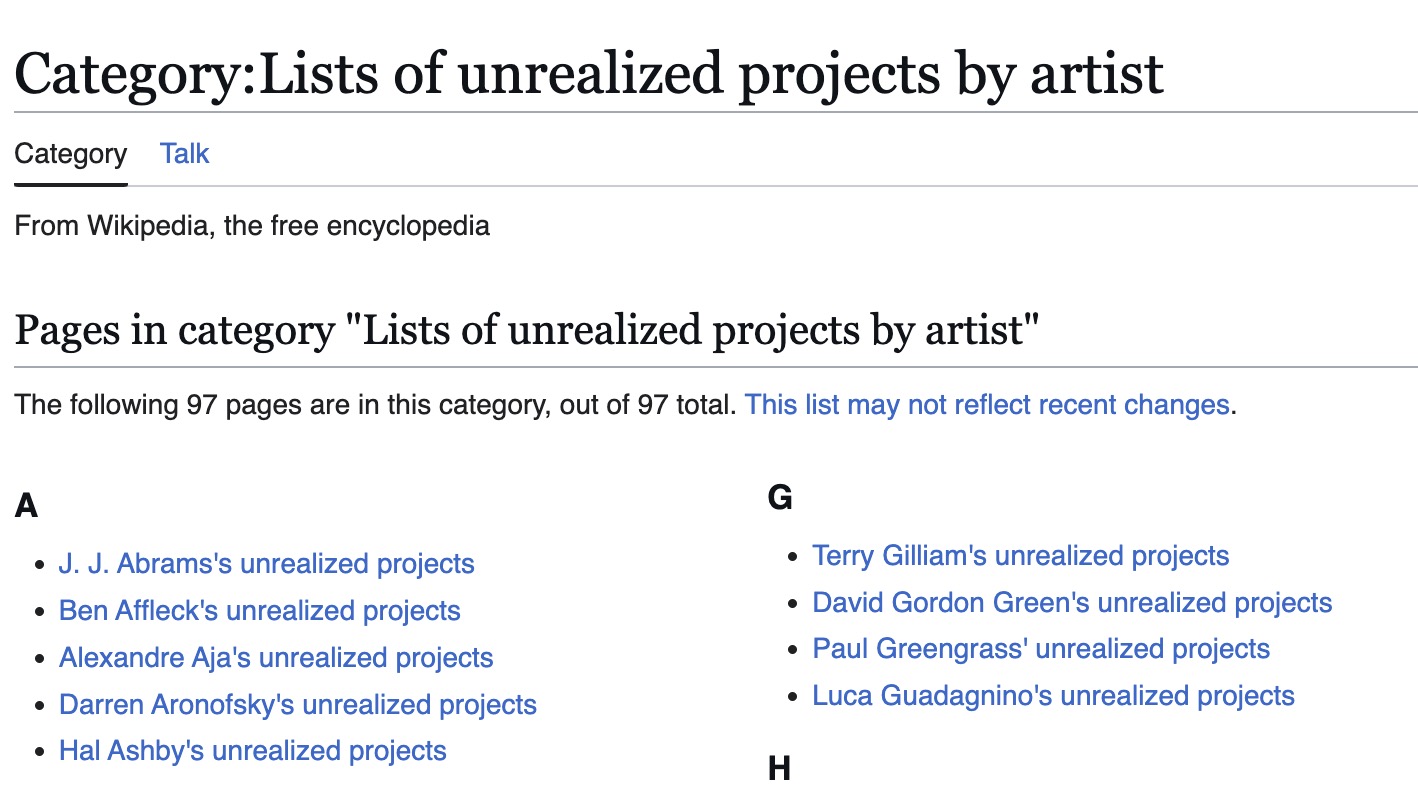Click the letter H section heading

[780, 769]
